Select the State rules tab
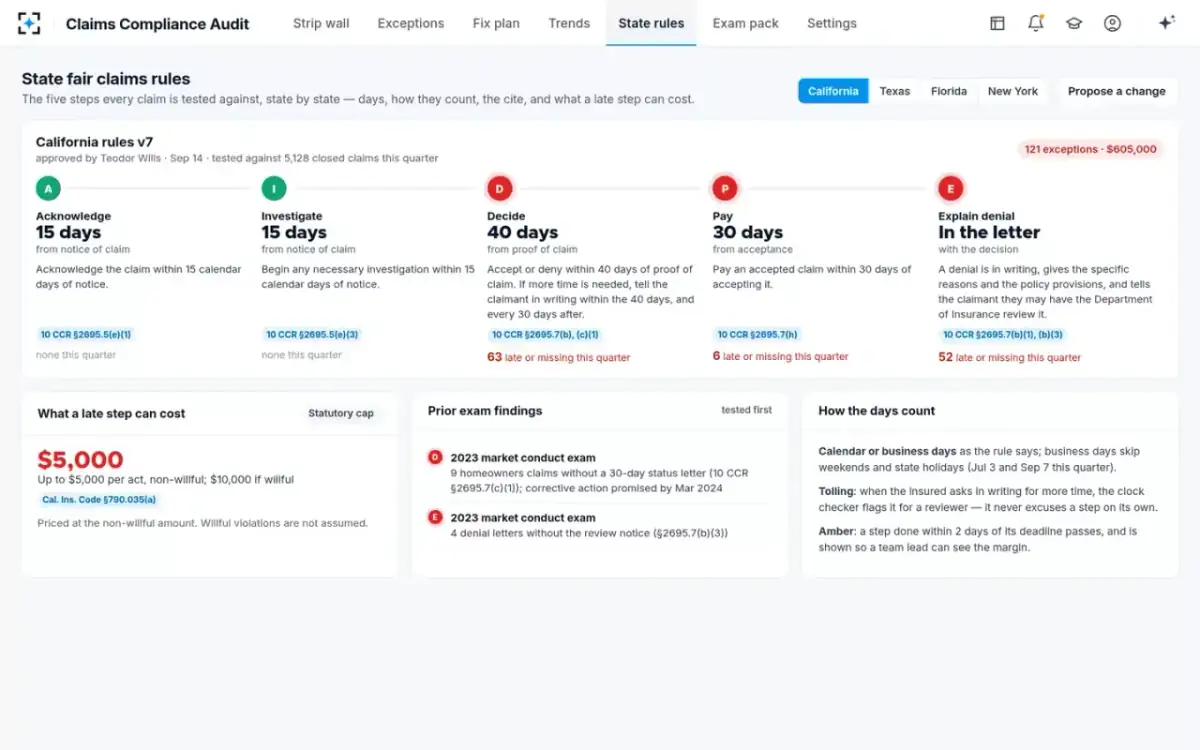This screenshot has width=1200, height=750. pyautogui.click(x=651, y=23)
